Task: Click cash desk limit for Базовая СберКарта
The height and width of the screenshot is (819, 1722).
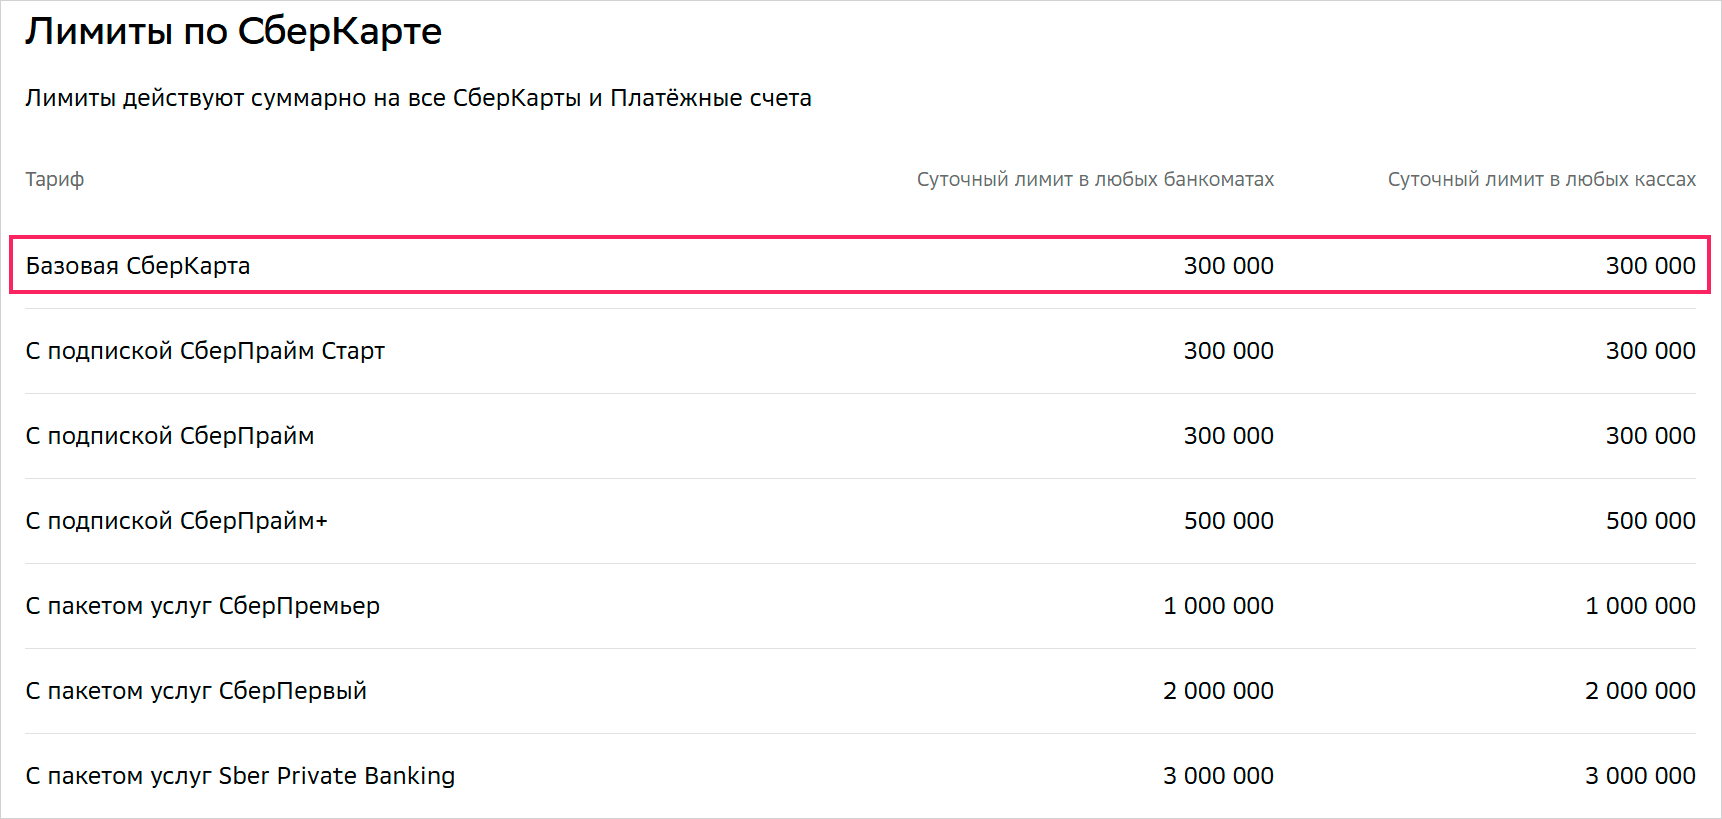Action: (1651, 266)
